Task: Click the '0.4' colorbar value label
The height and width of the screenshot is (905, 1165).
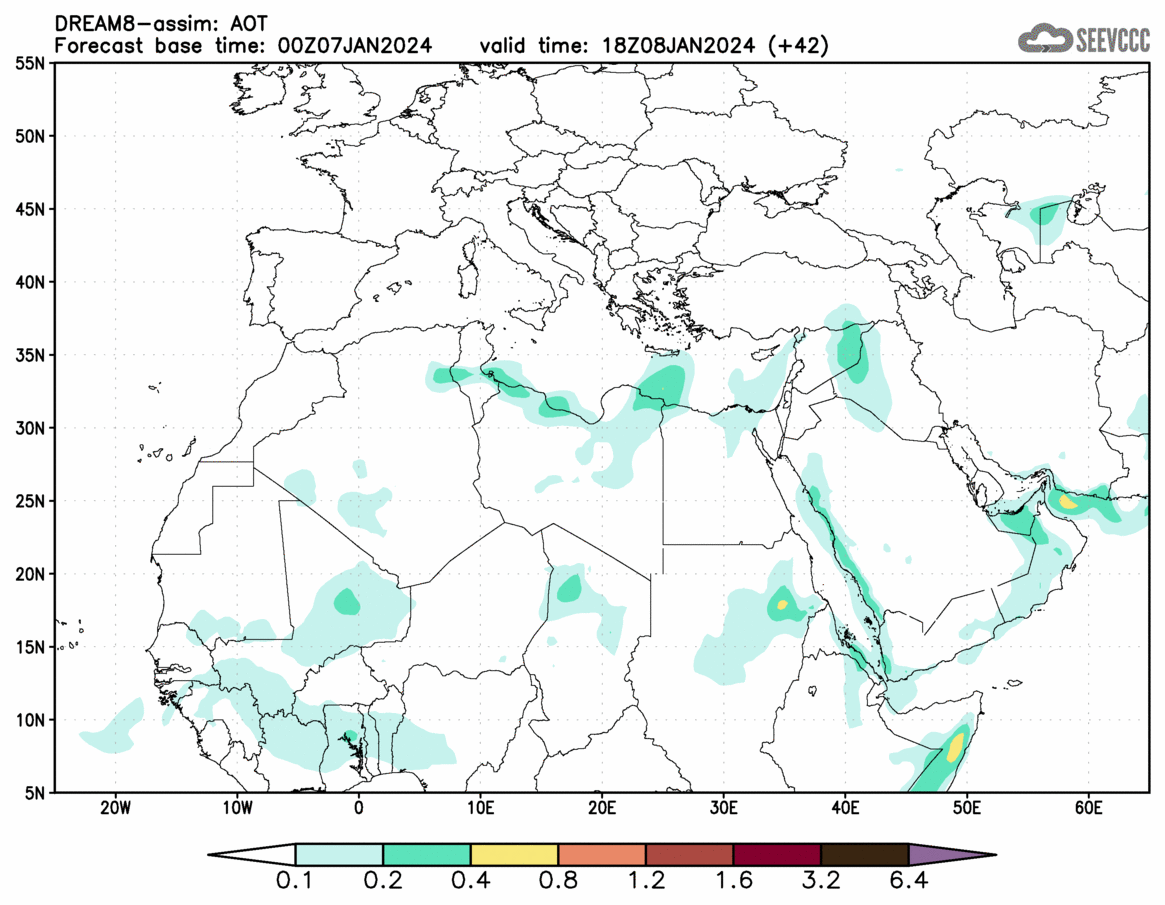Action: pos(470,881)
